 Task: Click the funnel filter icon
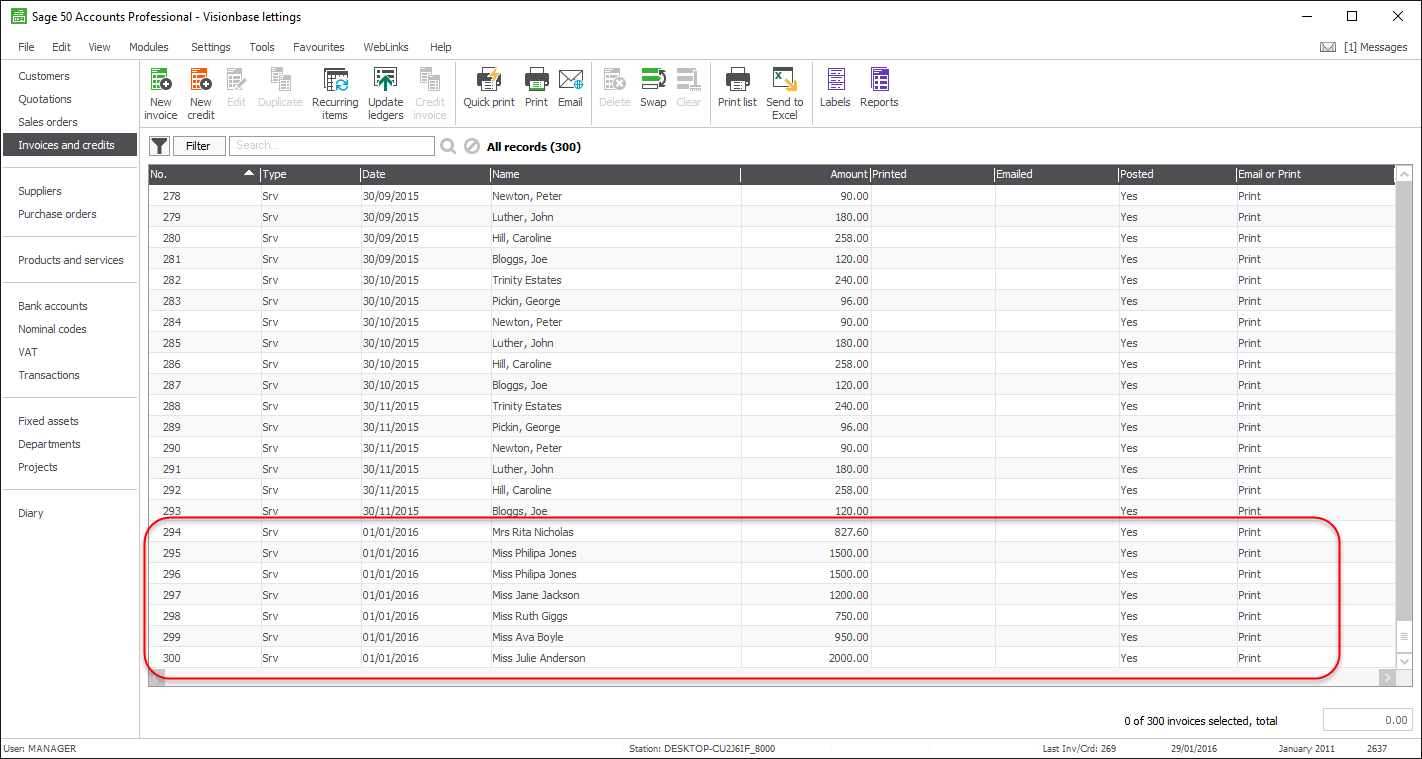[159, 146]
